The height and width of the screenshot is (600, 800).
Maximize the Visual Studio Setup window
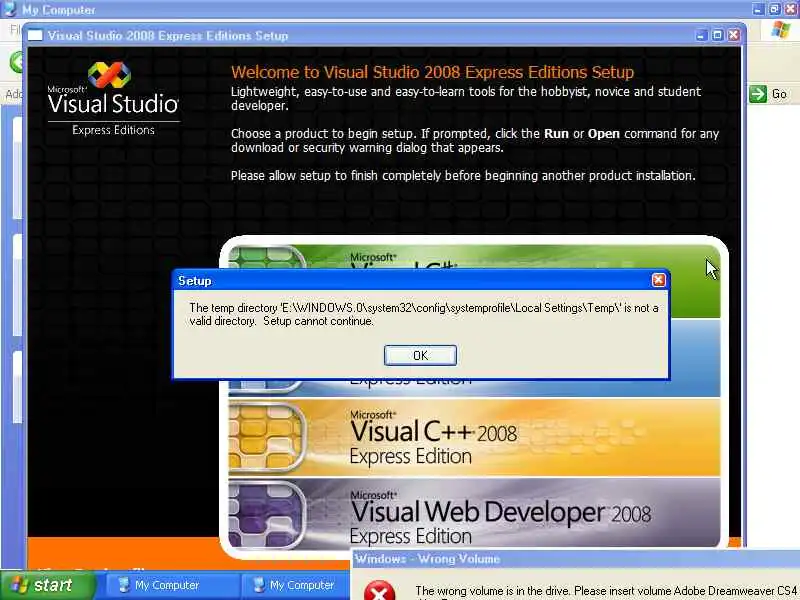coord(717,35)
